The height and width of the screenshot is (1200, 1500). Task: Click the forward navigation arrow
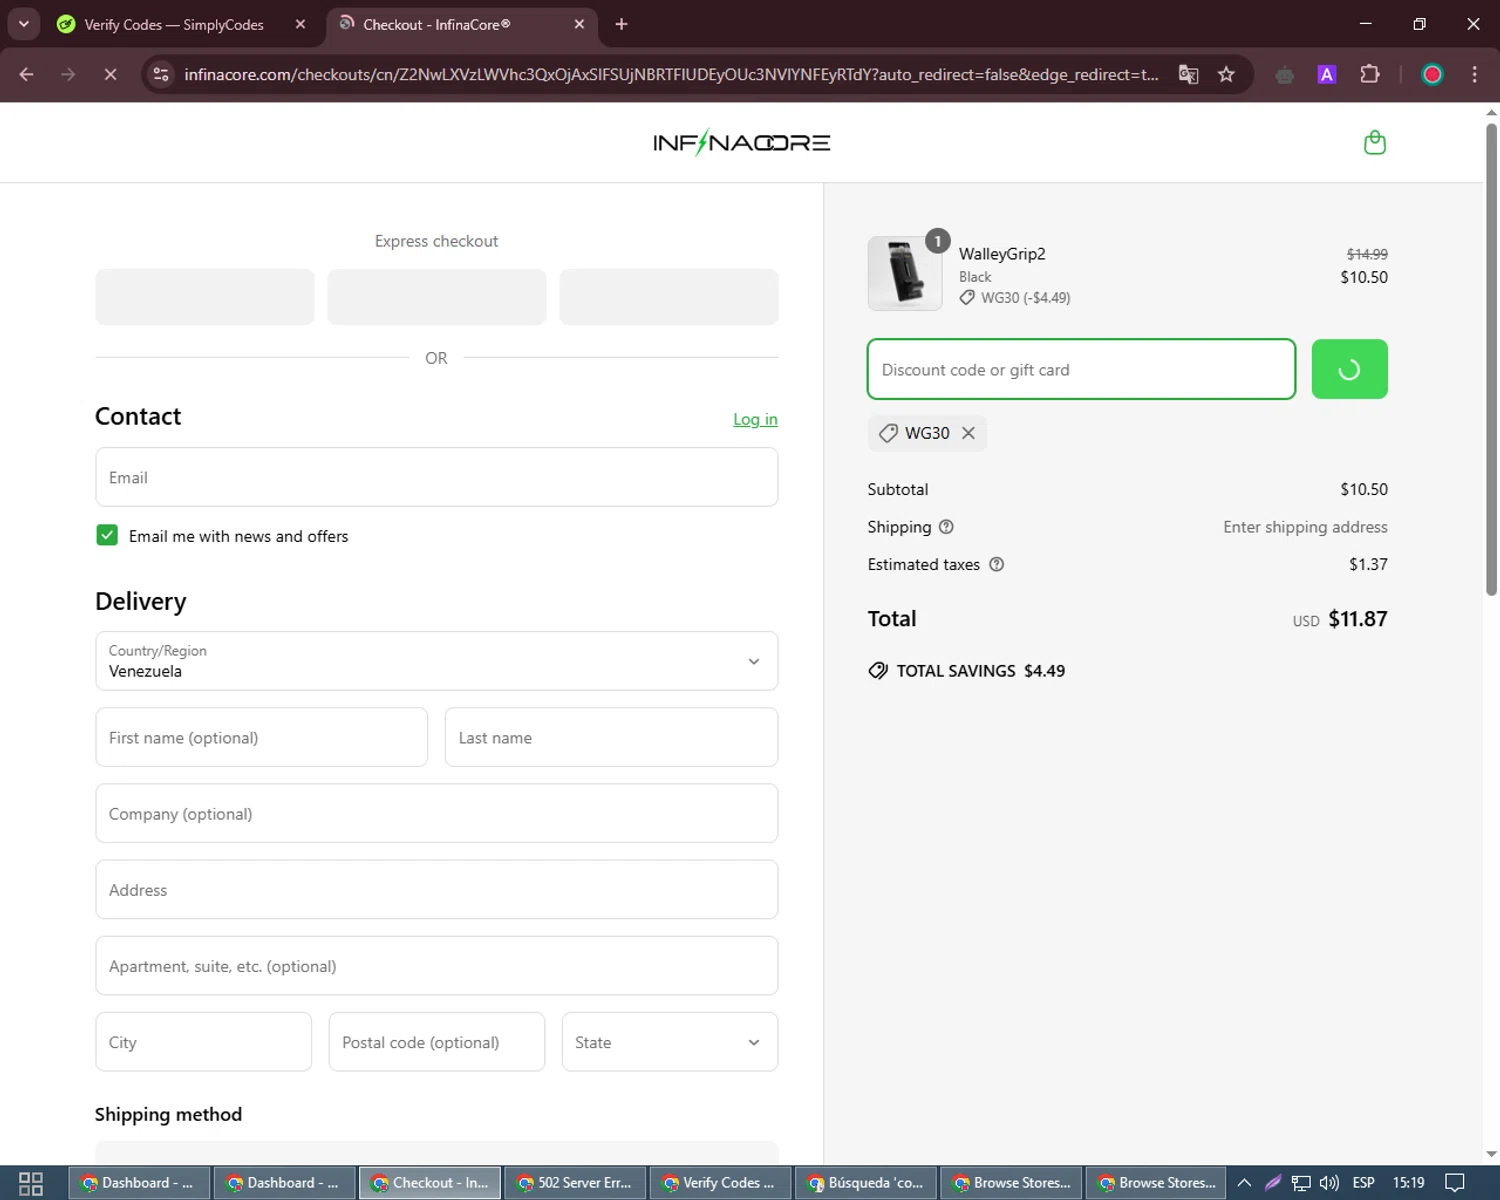pyautogui.click(x=68, y=75)
